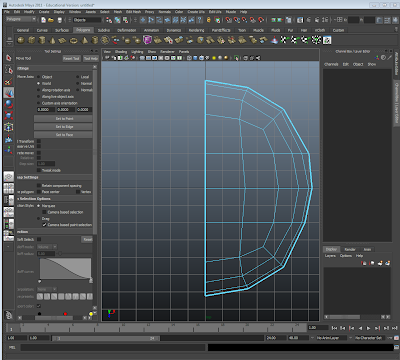This screenshot has width=400, height=360.
Task: Select the polygon sphere shelf icon
Action: tap(21, 41)
